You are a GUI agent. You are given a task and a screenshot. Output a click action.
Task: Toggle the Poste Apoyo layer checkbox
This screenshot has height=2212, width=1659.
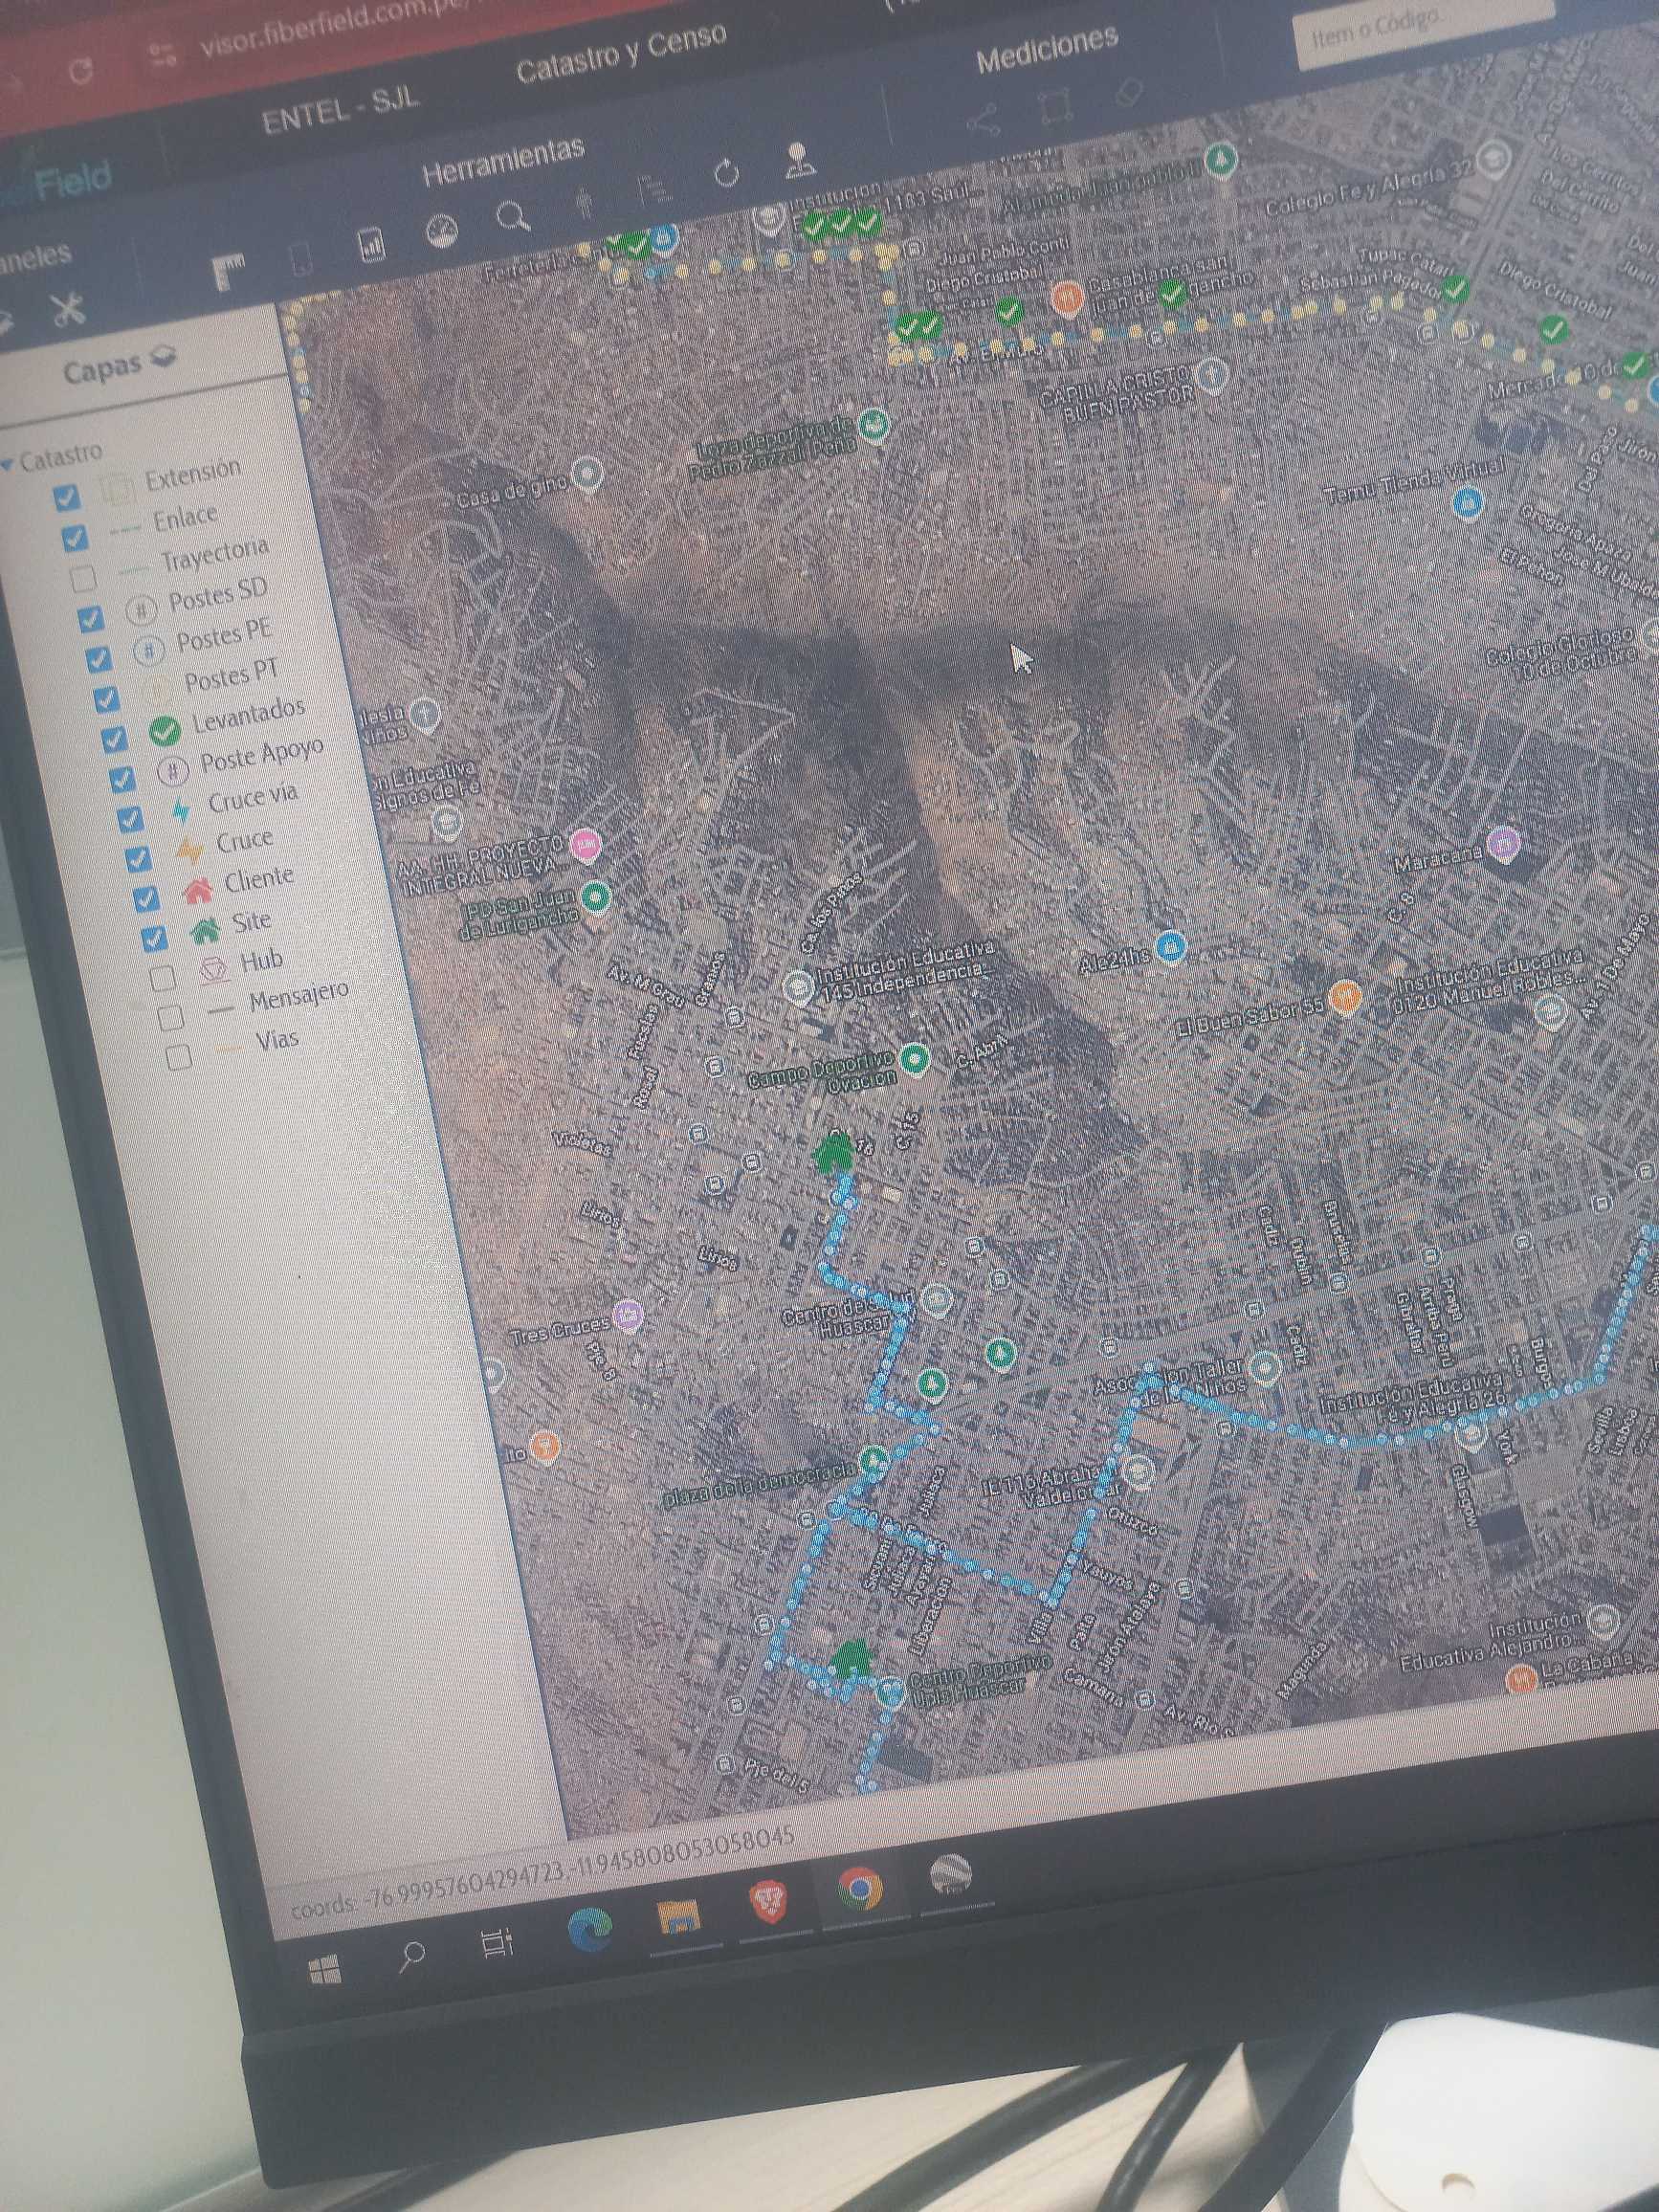coord(122,779)
